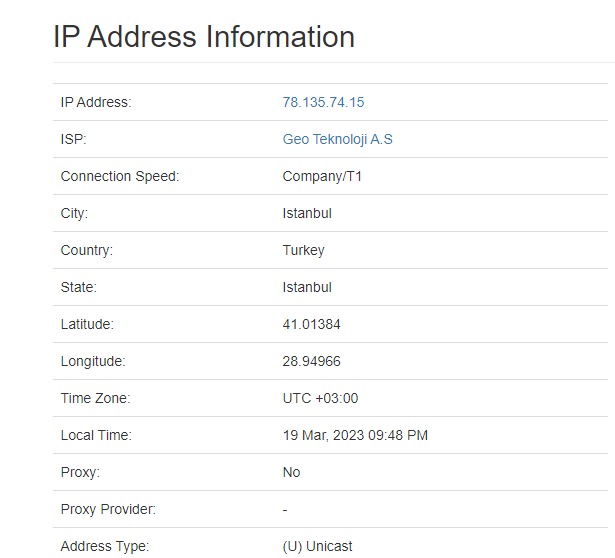Open the Geo Teknoloji A.S ISP link
615x558 pixels.
point(337,139)
